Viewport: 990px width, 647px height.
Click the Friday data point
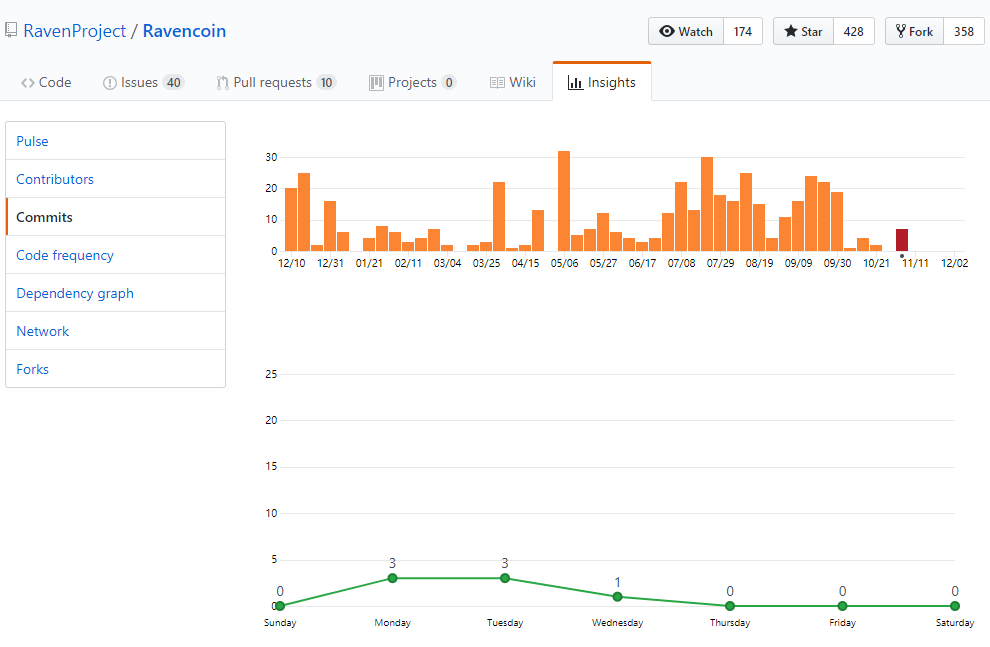tap(842, 606)
